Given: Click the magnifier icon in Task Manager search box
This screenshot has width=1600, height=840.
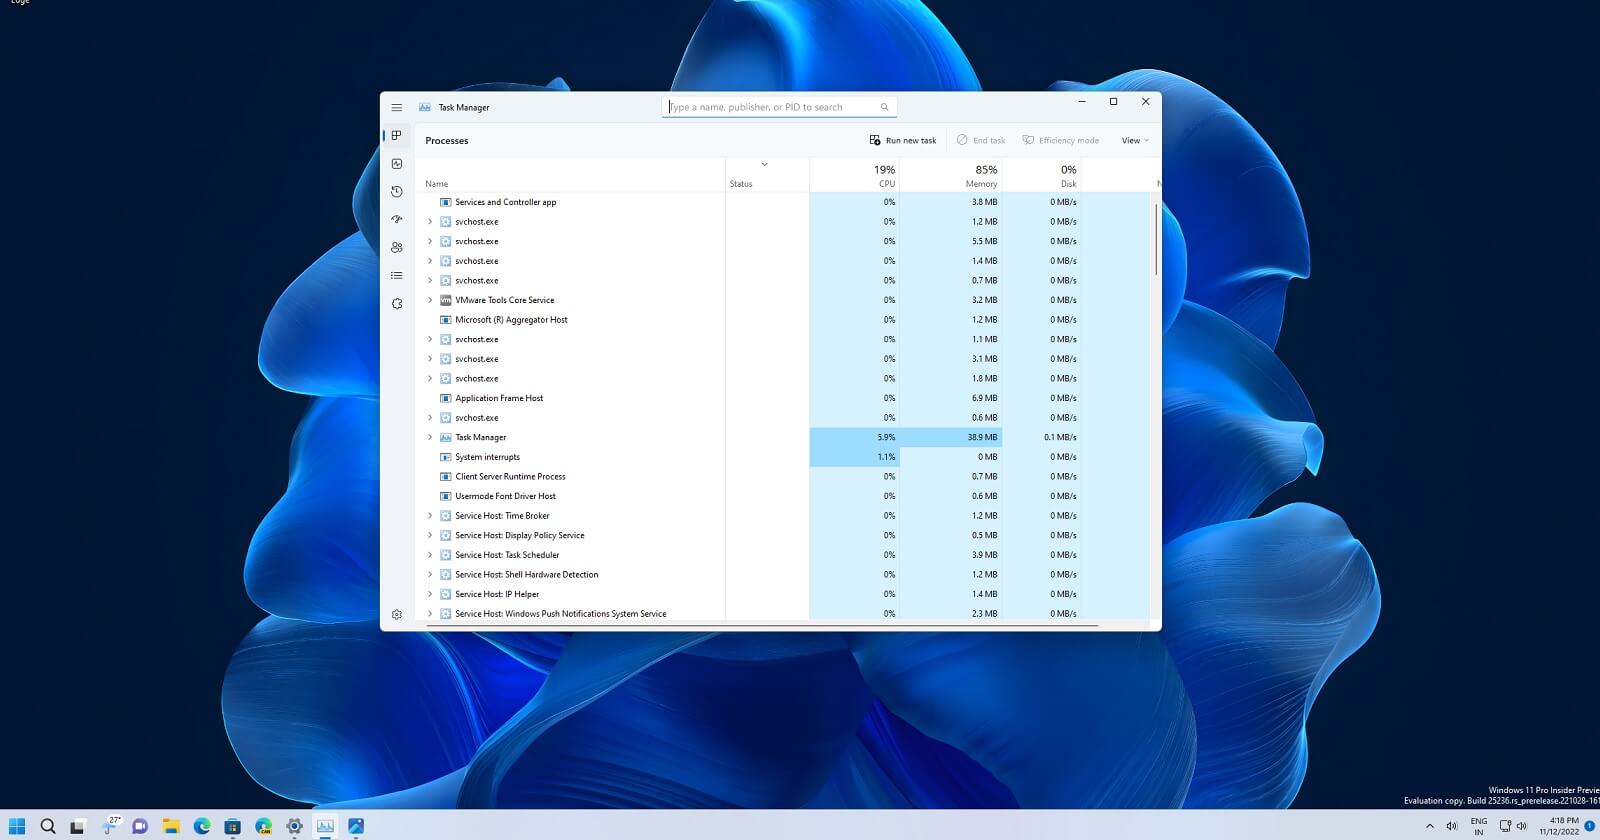Looking at the screenshot, I should tap(884, 107).
